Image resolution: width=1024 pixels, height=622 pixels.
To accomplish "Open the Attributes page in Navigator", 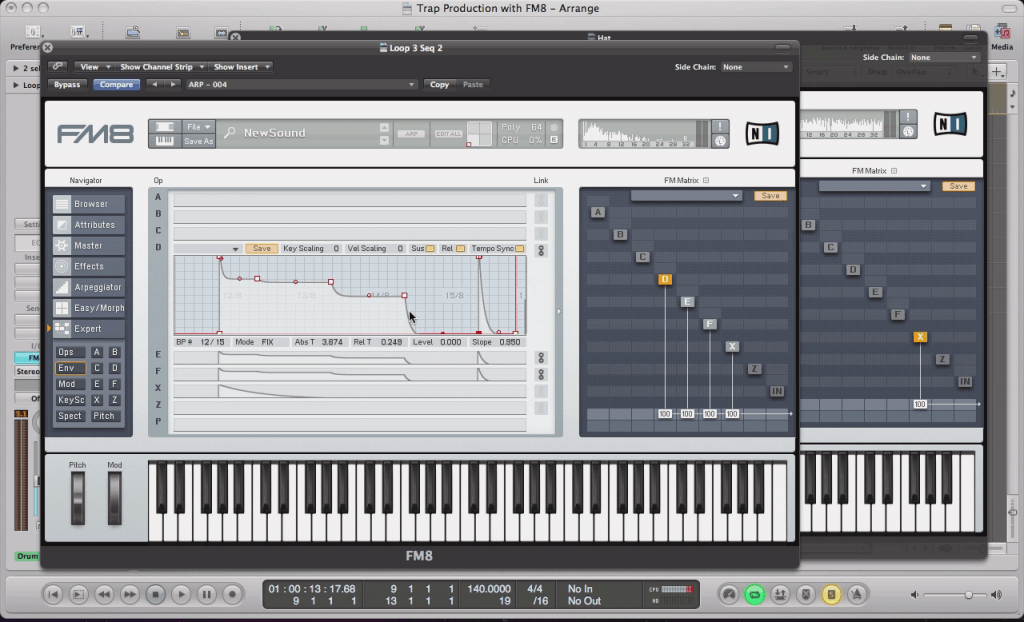I will (x=89, y=225).
